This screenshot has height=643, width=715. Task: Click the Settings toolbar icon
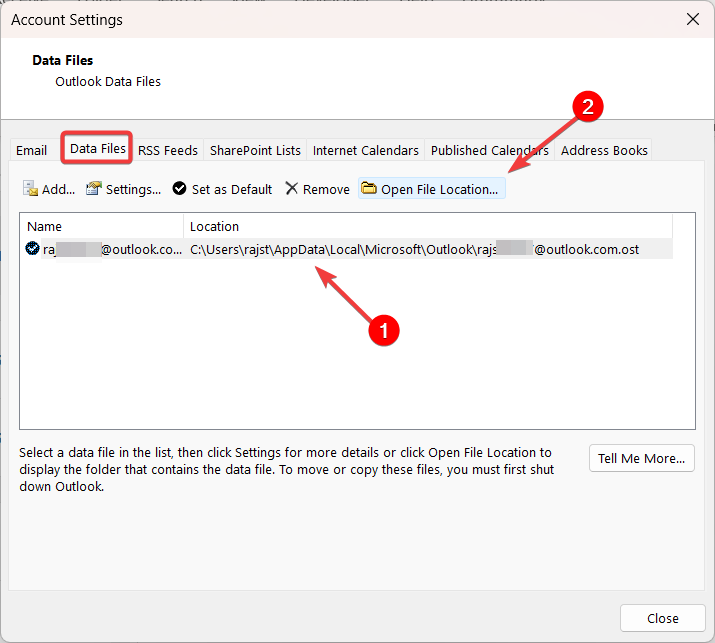tap(93, 188)
